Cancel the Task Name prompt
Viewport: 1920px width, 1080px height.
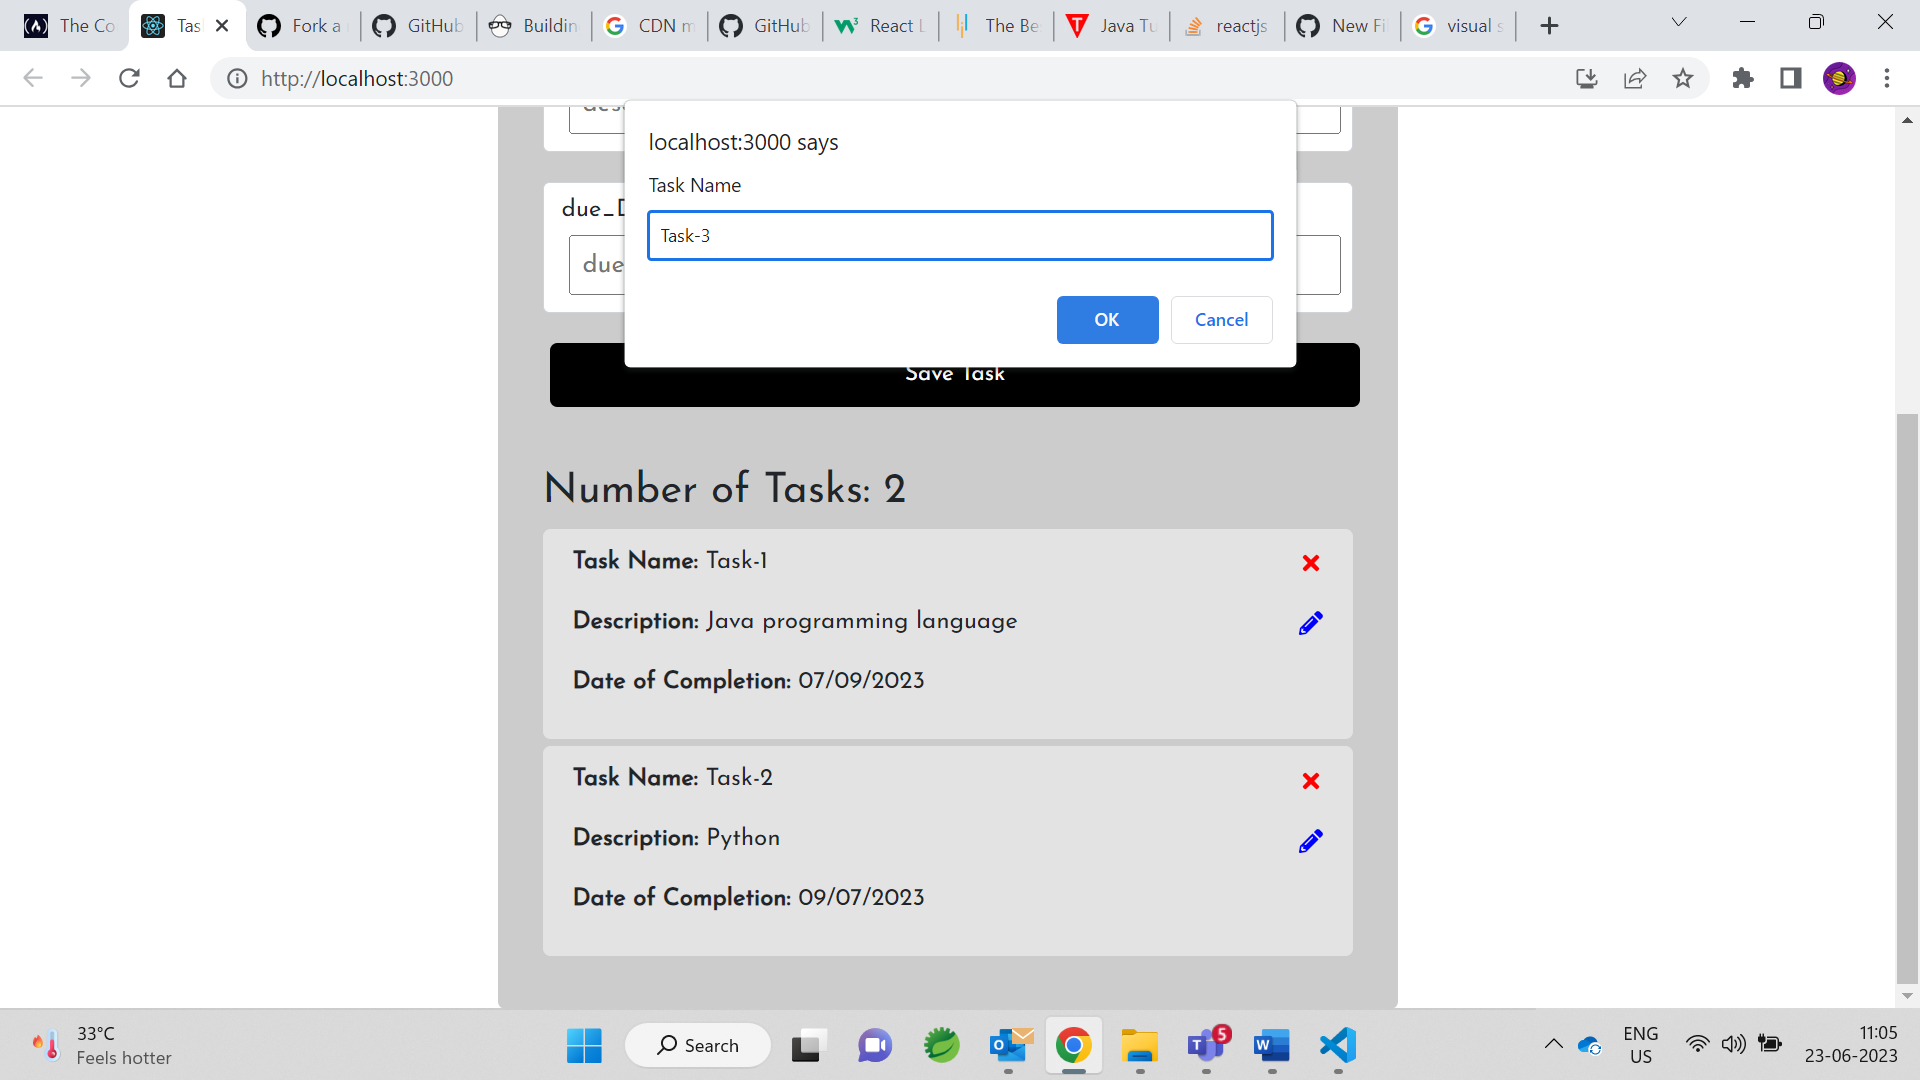click(x=1221, y=320)
